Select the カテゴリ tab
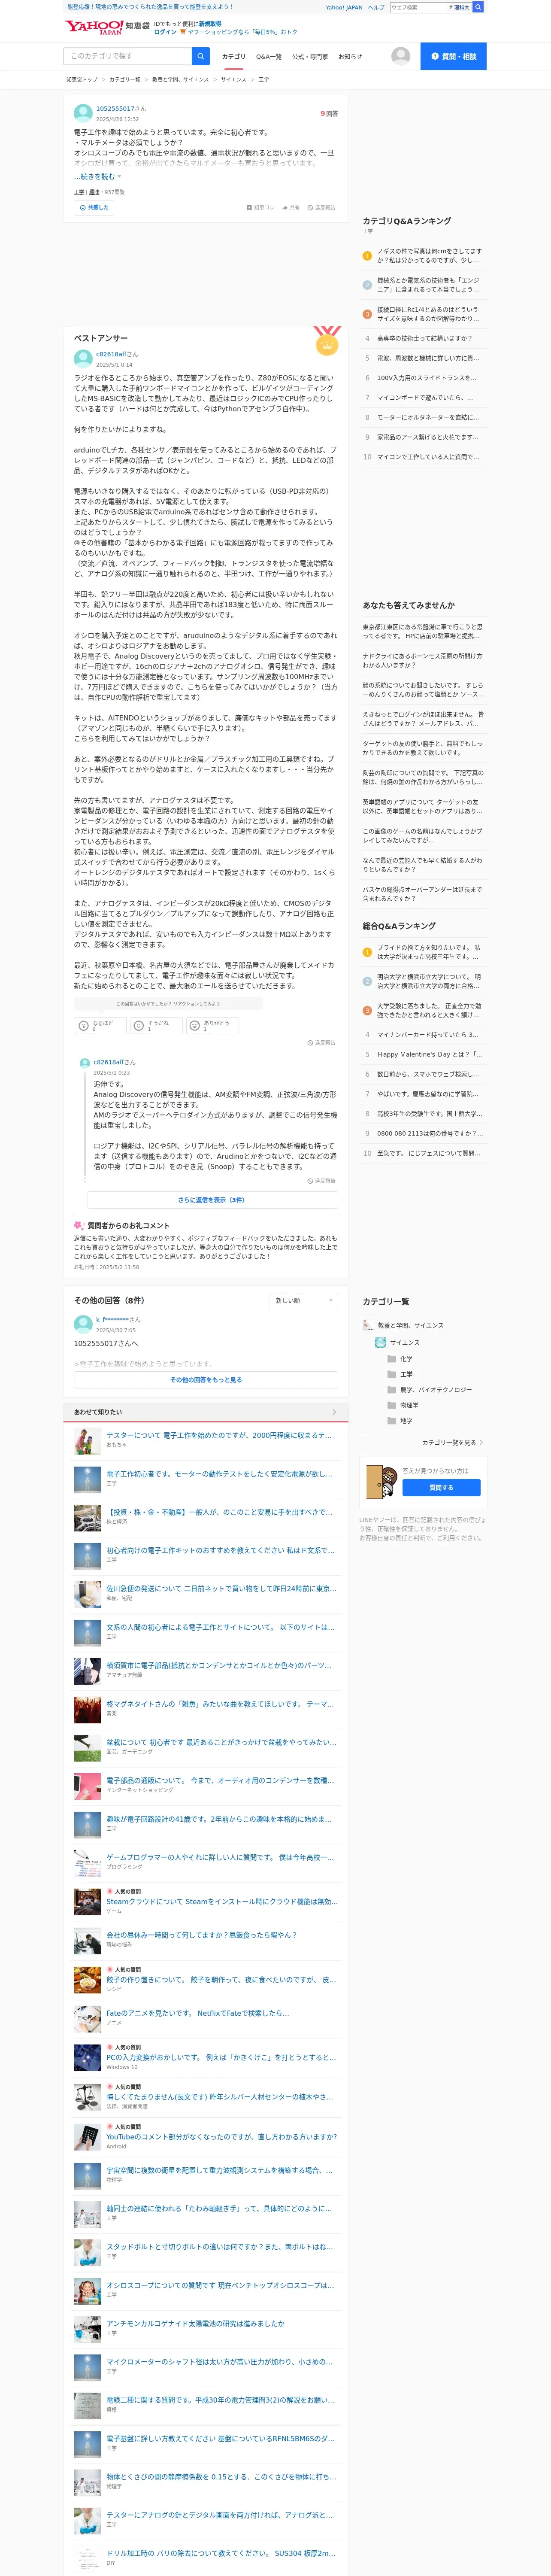The image size is (551, 2576). (233, 57)
